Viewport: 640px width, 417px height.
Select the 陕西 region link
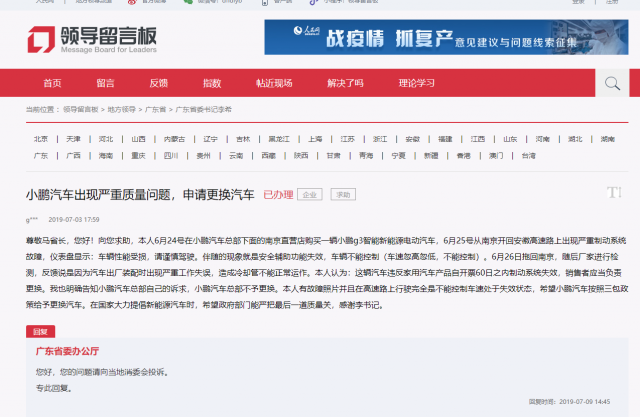pos(301,155)
